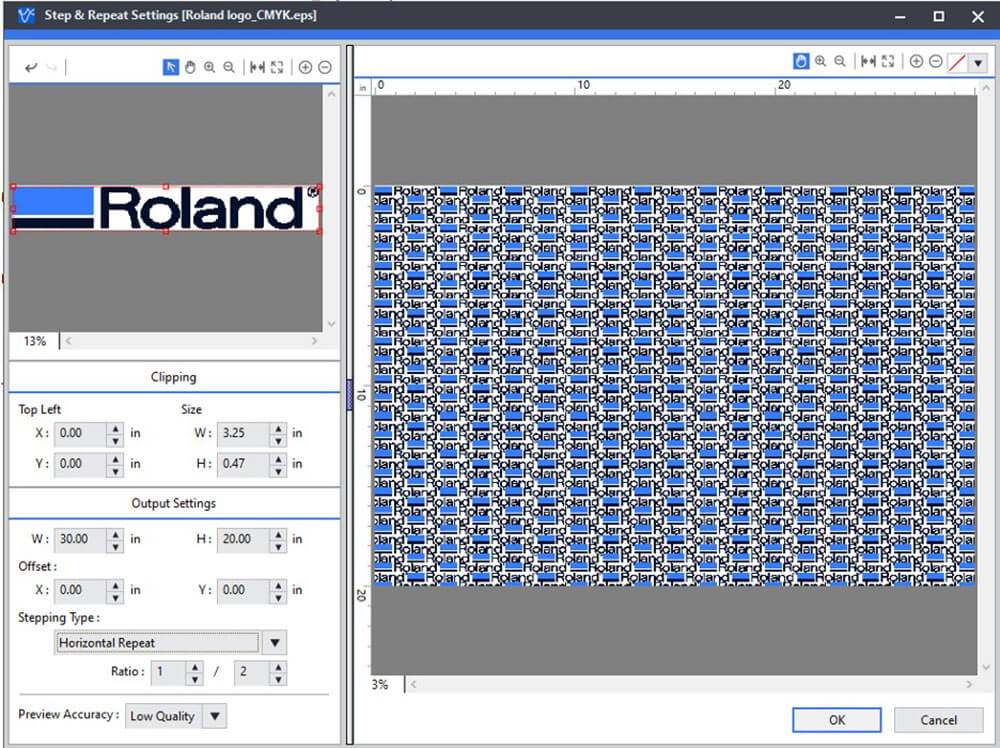Open dropdown arrow beside red line swatch
The height and width of the screenshot is (748, 1000).
click(x=978, y=62)
